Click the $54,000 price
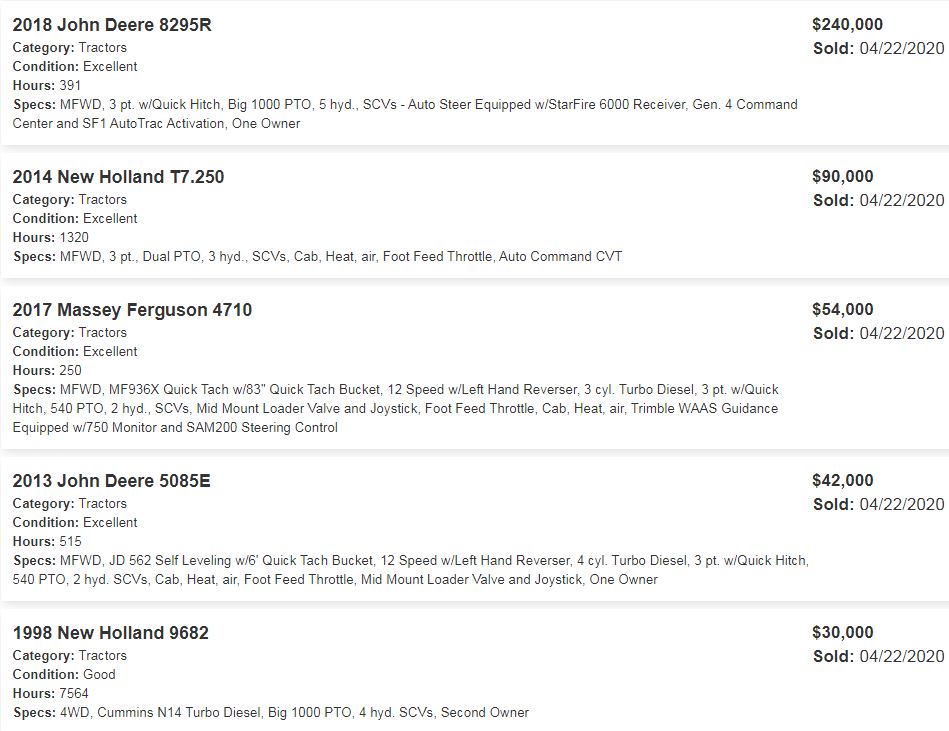The height and width of the screenshot is (731, 949). [842, 310]
